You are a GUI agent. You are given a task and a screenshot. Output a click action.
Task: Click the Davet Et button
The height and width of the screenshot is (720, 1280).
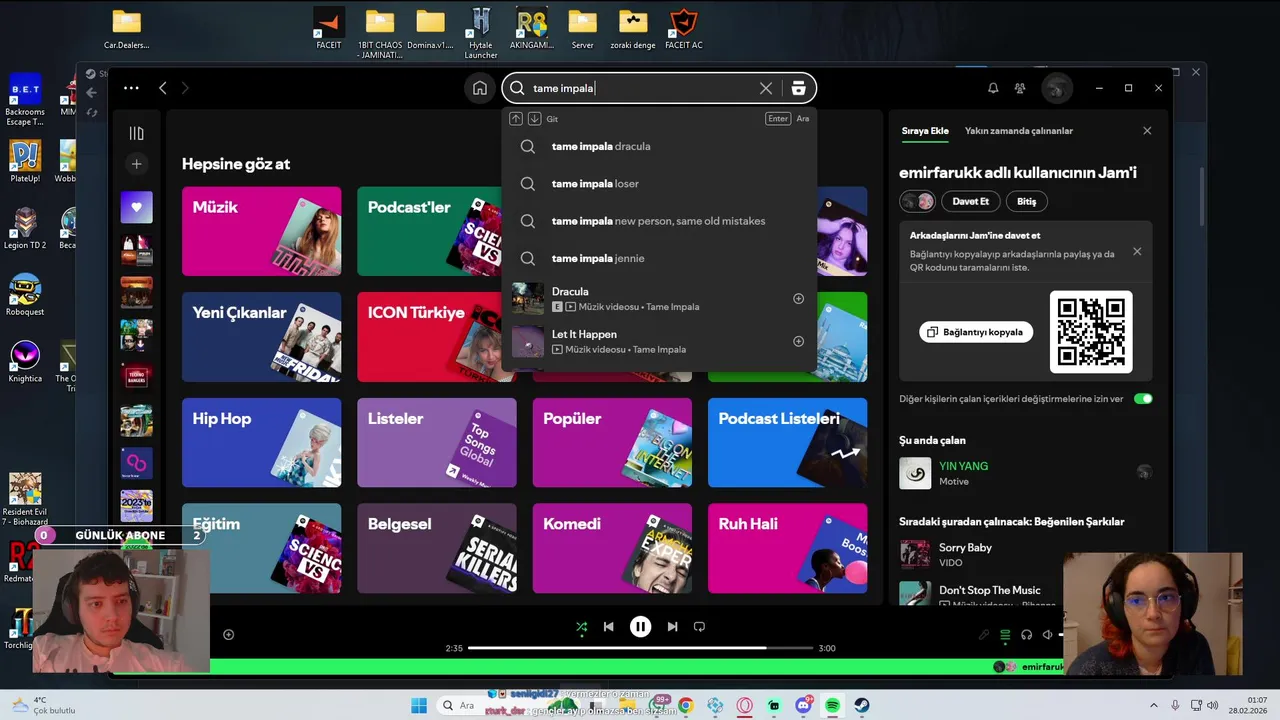(x=970, y=201)
